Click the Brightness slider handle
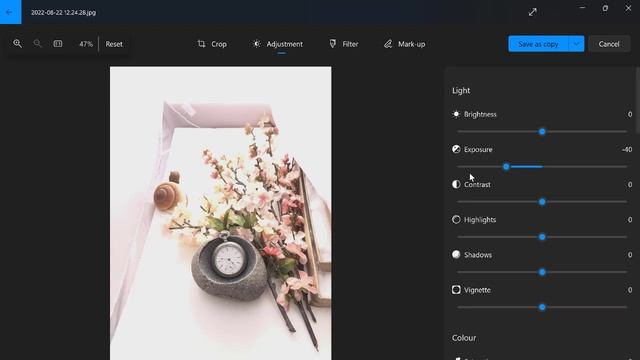Viewport: 640px width, 360px height. click(542, 132)
